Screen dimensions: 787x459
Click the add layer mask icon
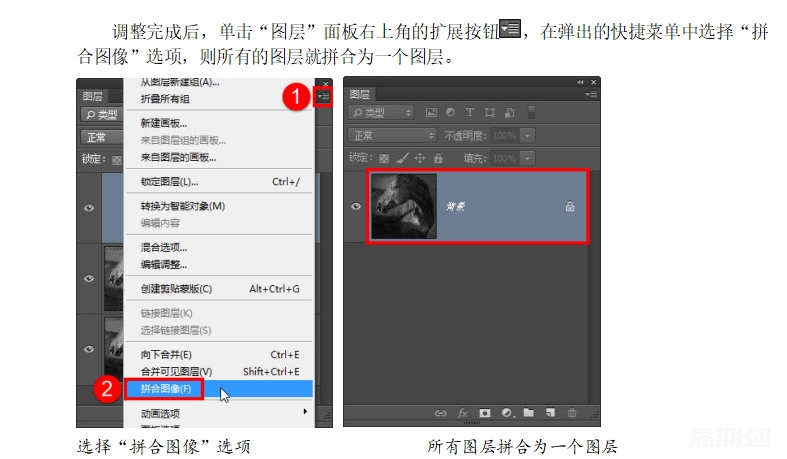coord(484,413)
